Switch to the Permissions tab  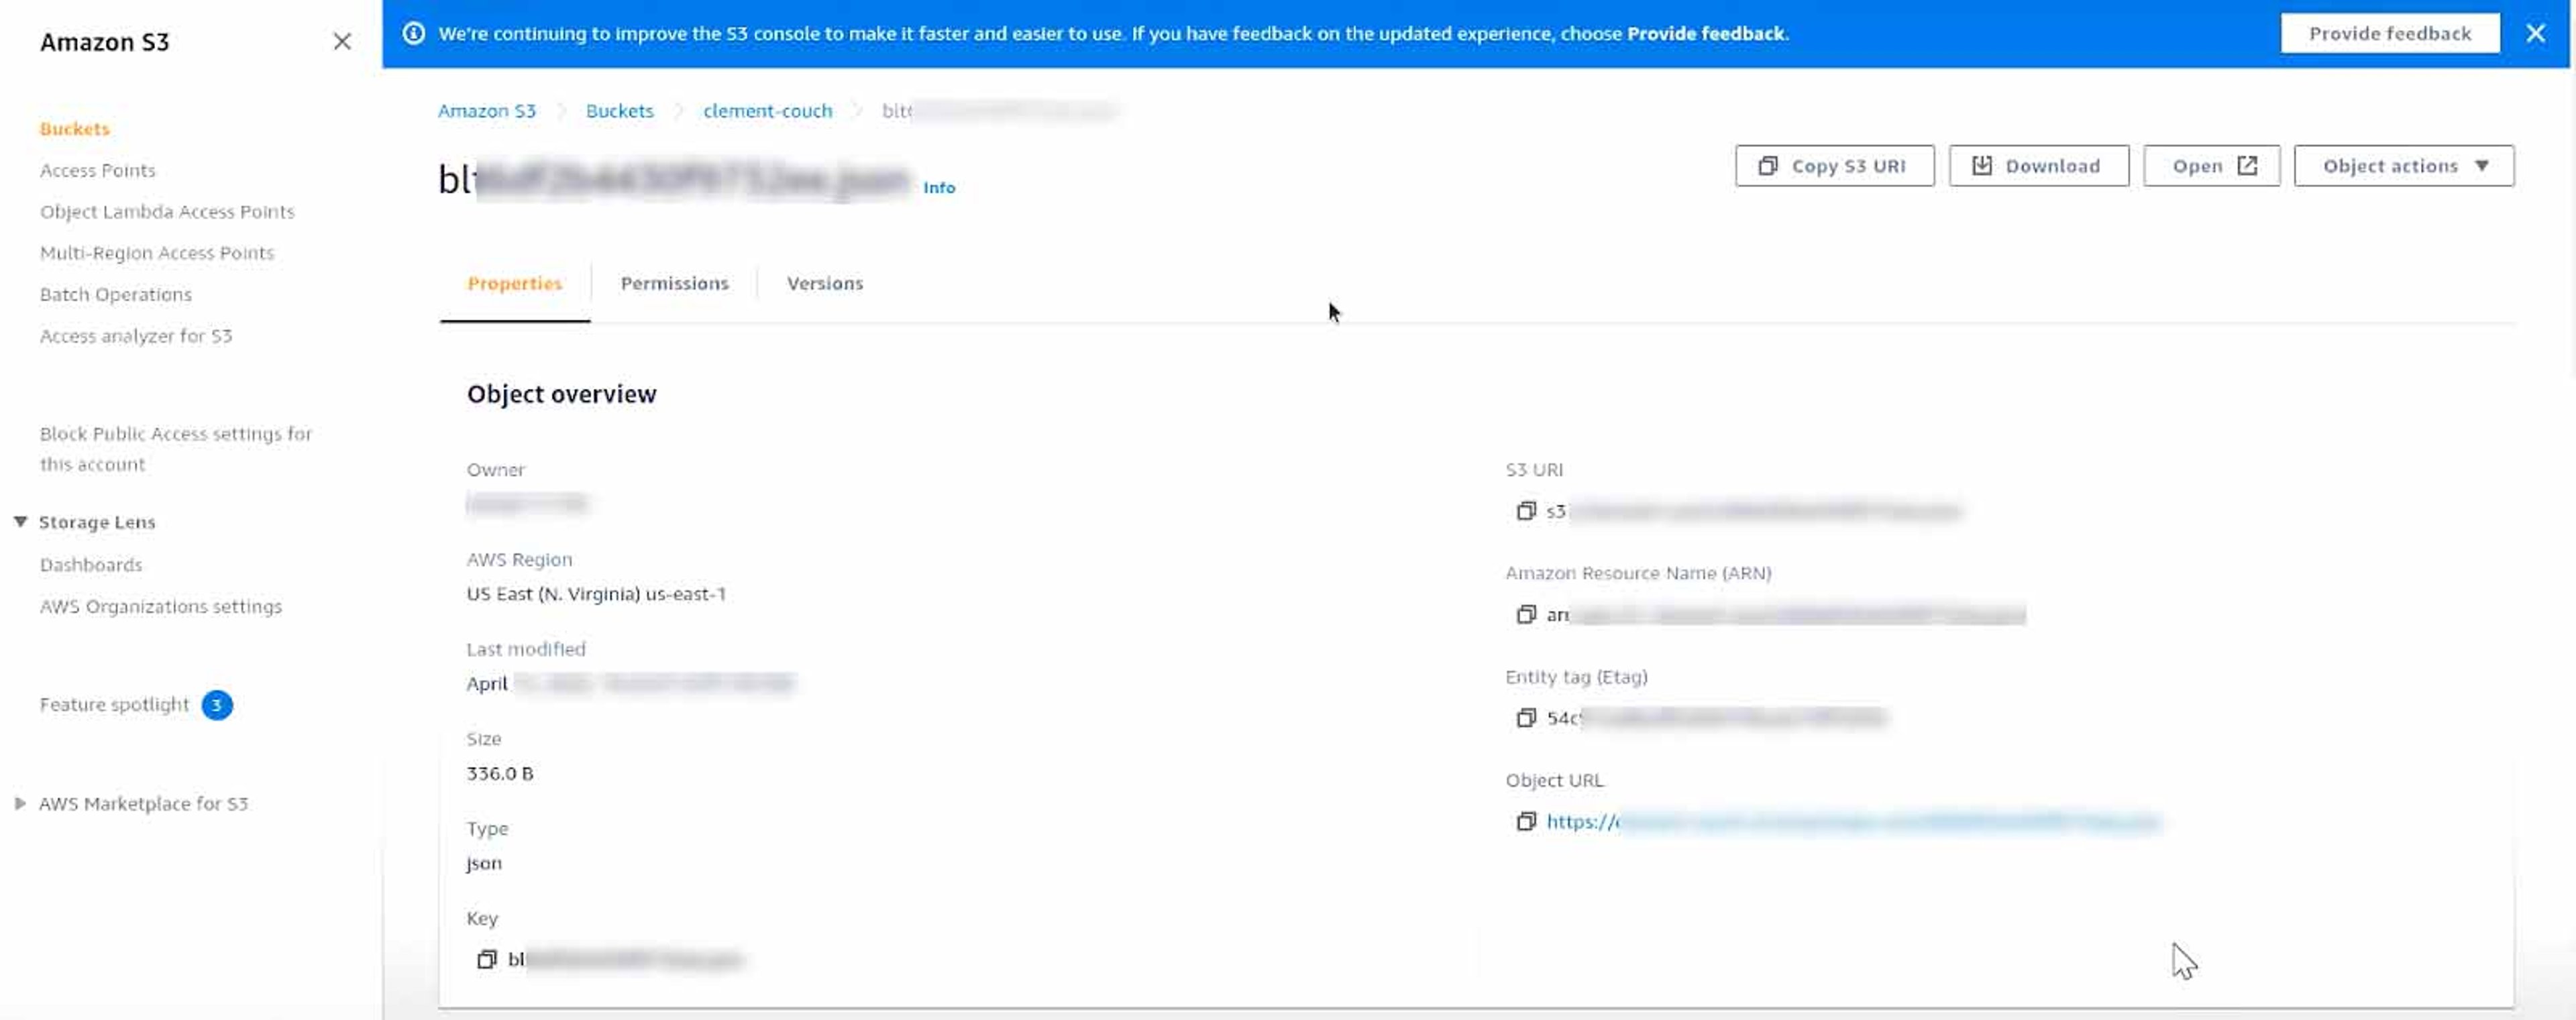pyautogui.click(x=674, y=283)
